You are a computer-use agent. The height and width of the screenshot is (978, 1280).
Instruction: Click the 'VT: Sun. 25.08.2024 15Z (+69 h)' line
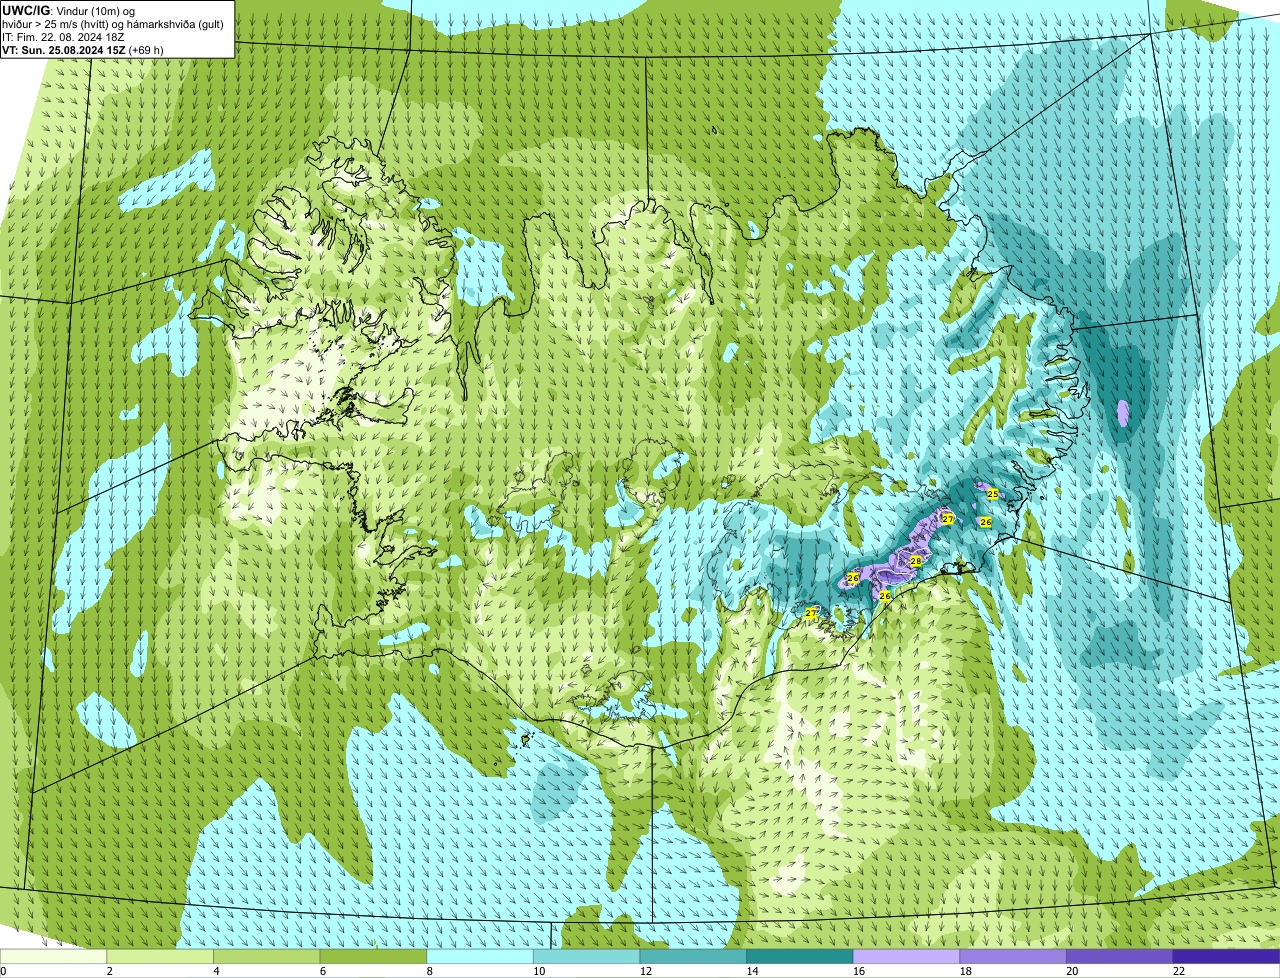pos(83,49)
